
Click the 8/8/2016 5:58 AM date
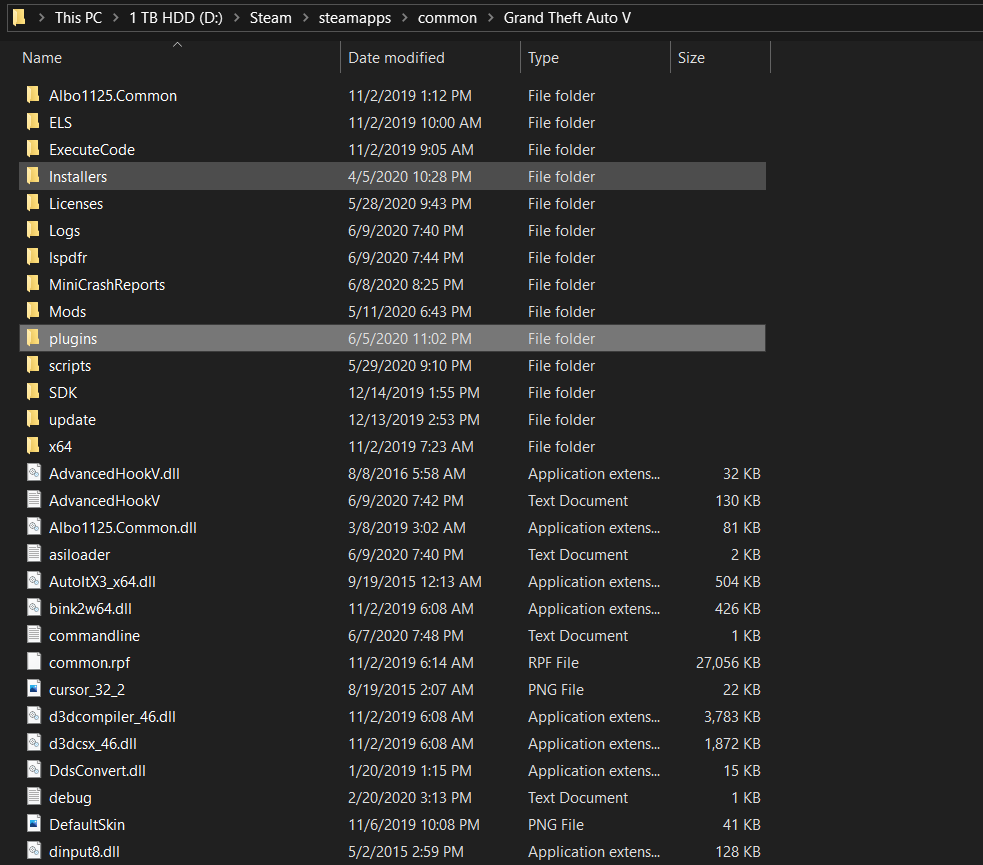click(x=407, y=474)
